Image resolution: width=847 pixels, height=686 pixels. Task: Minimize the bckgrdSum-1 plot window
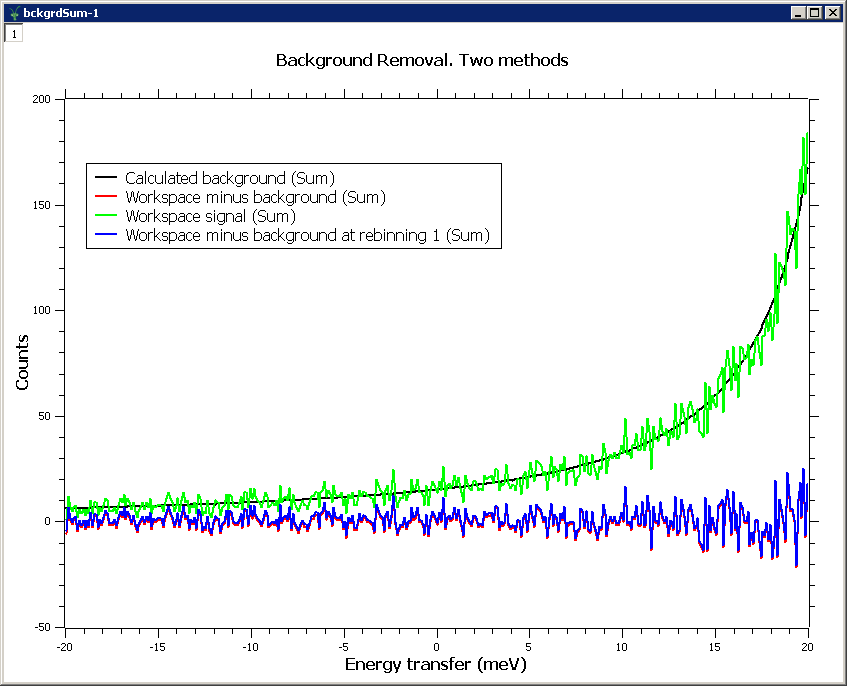point(798,12)
